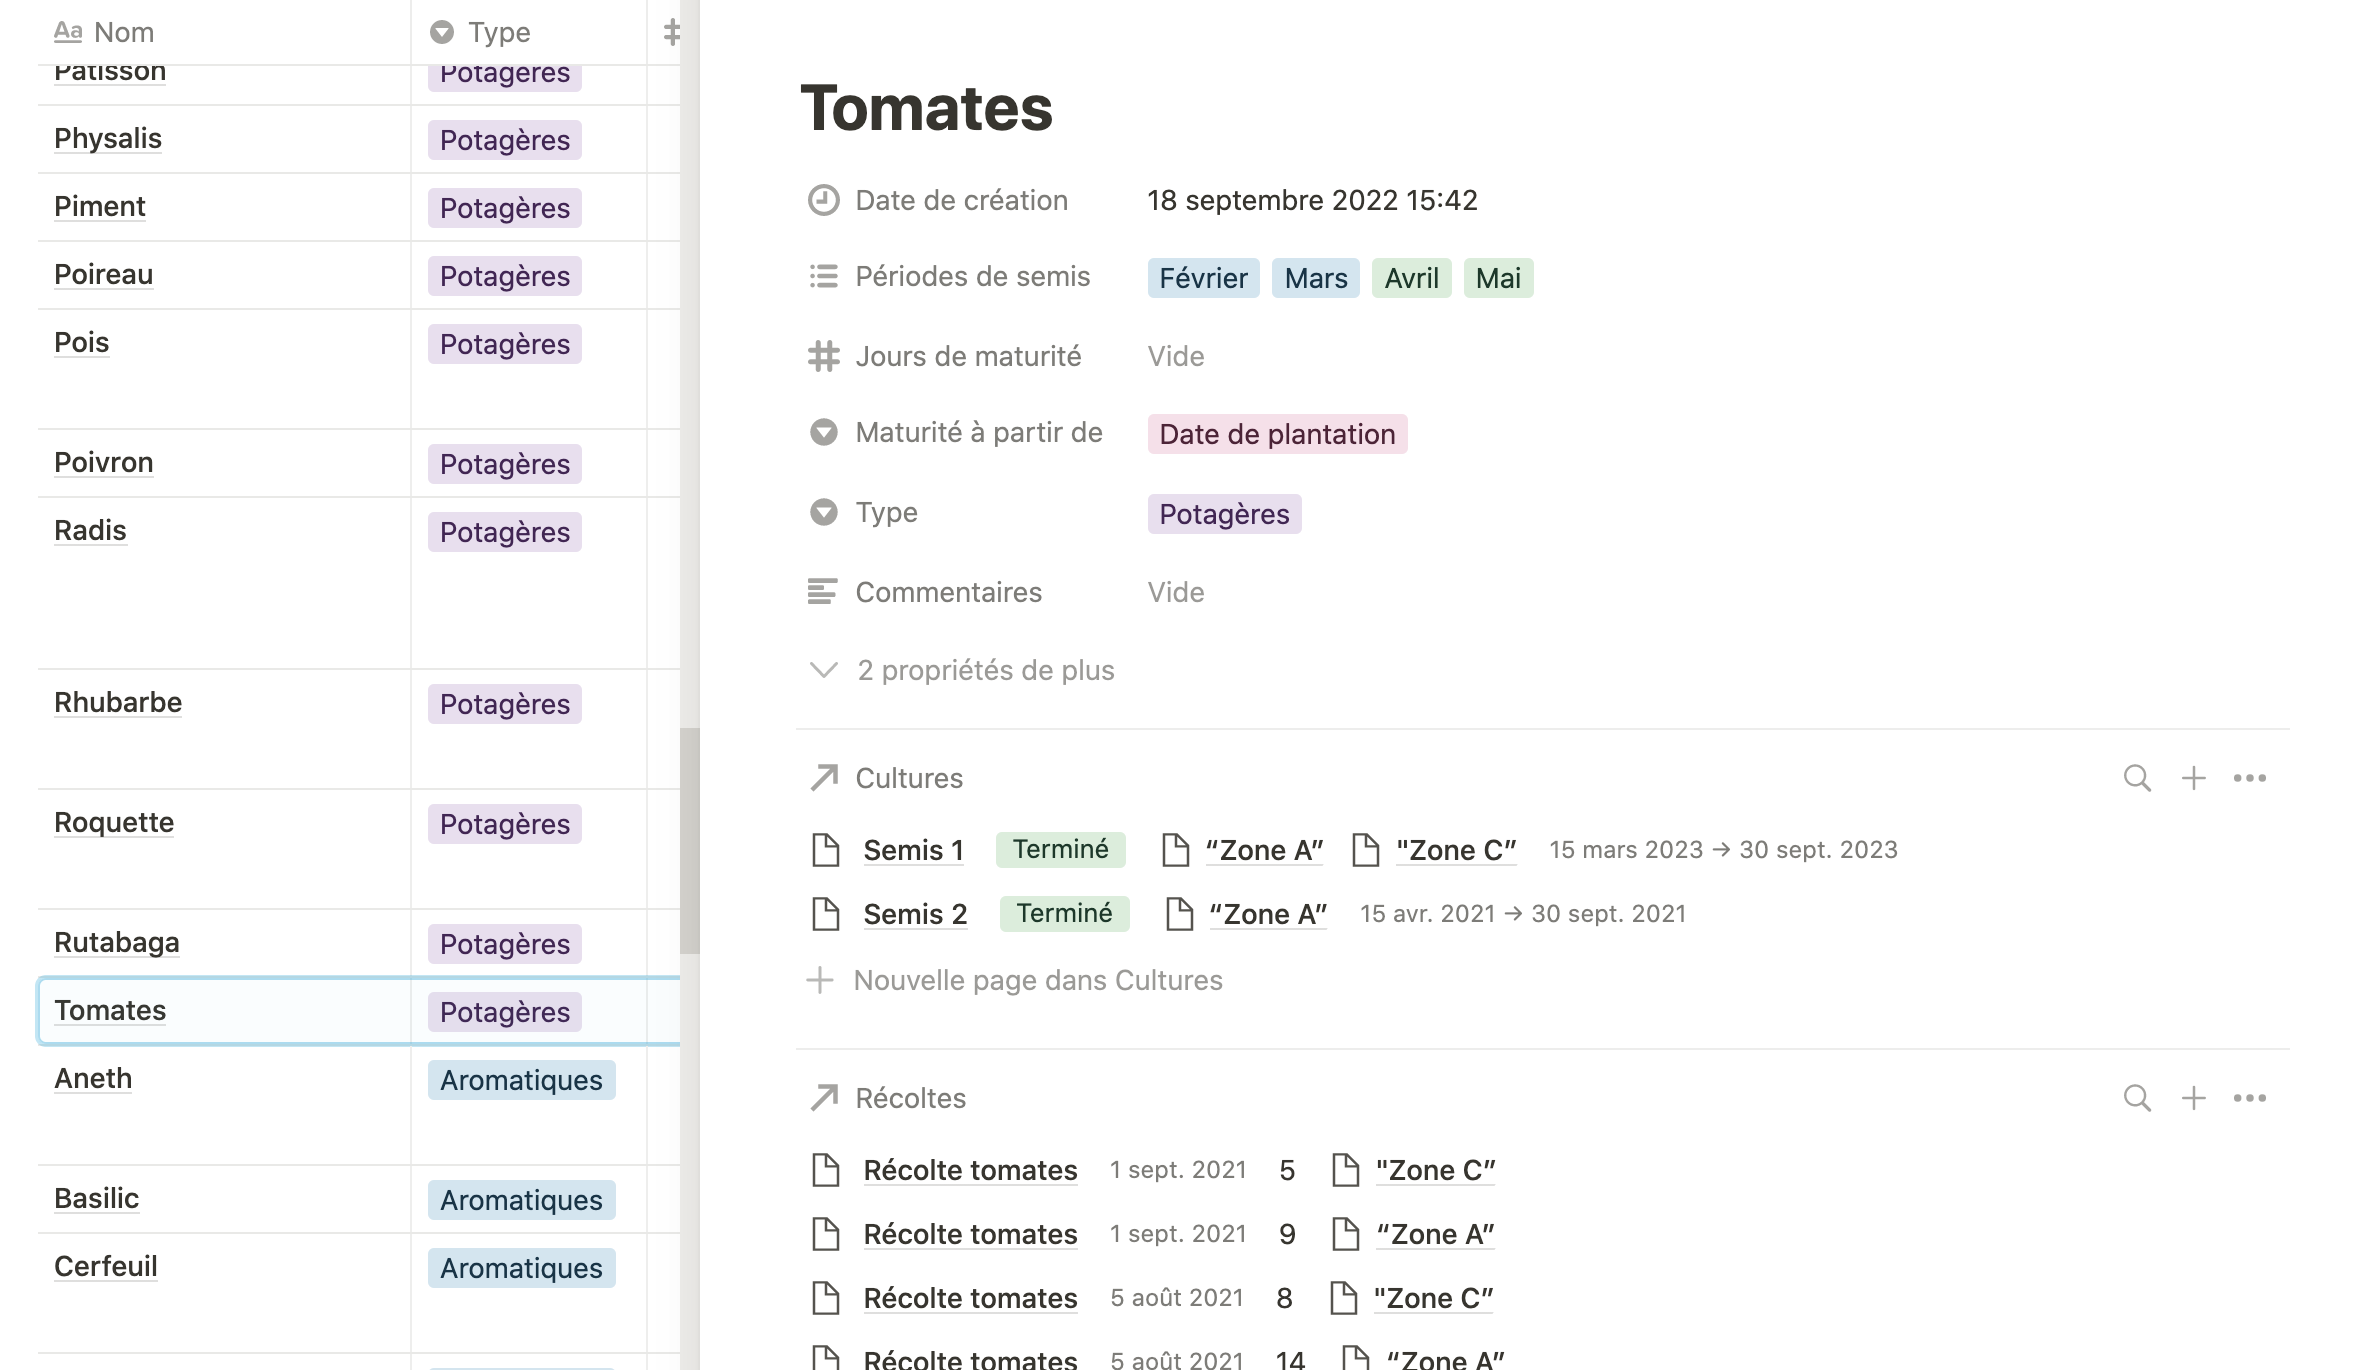Click the page icon next to Semis 1
This screenshot has height=1370, width=2374.
coord(826,850)
